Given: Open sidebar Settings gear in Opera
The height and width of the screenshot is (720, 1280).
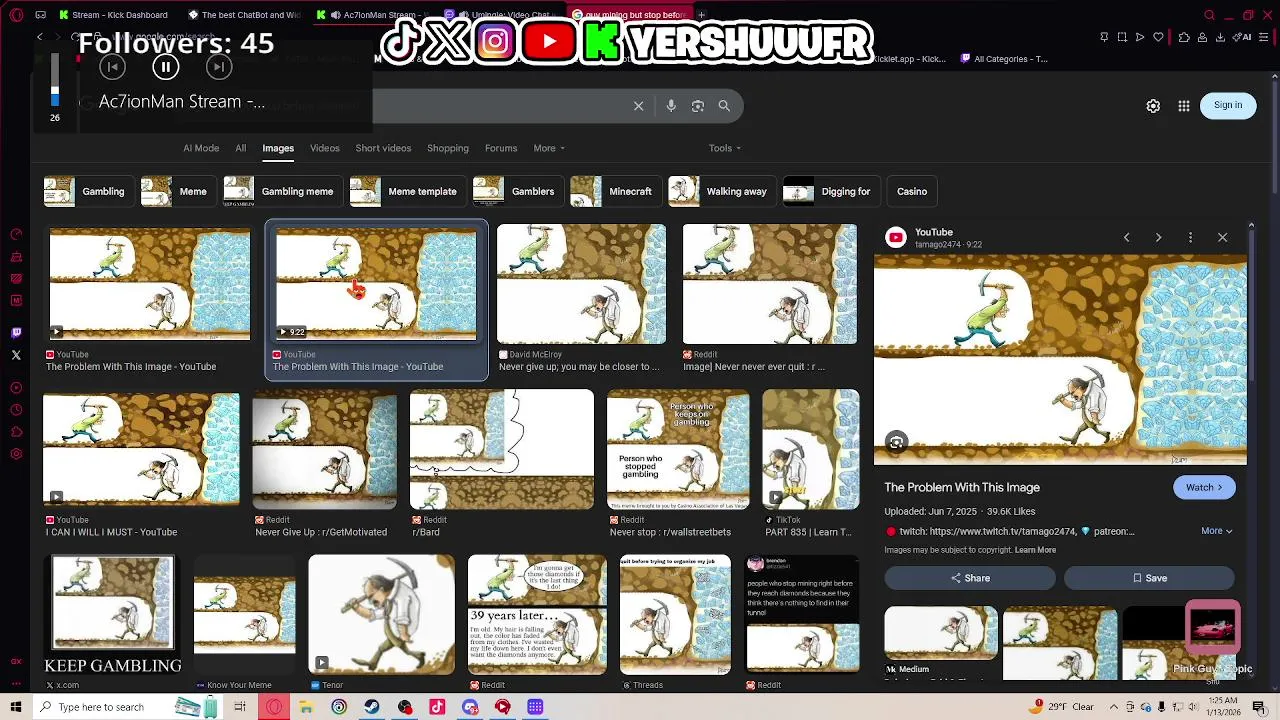Looking at the screenshot, I should point(16,454).
